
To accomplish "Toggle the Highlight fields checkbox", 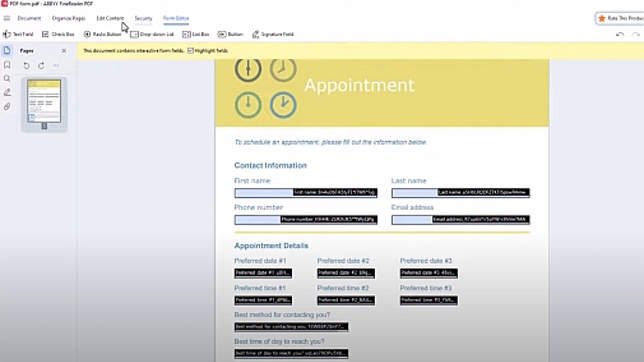I will (x=191, y=51).
